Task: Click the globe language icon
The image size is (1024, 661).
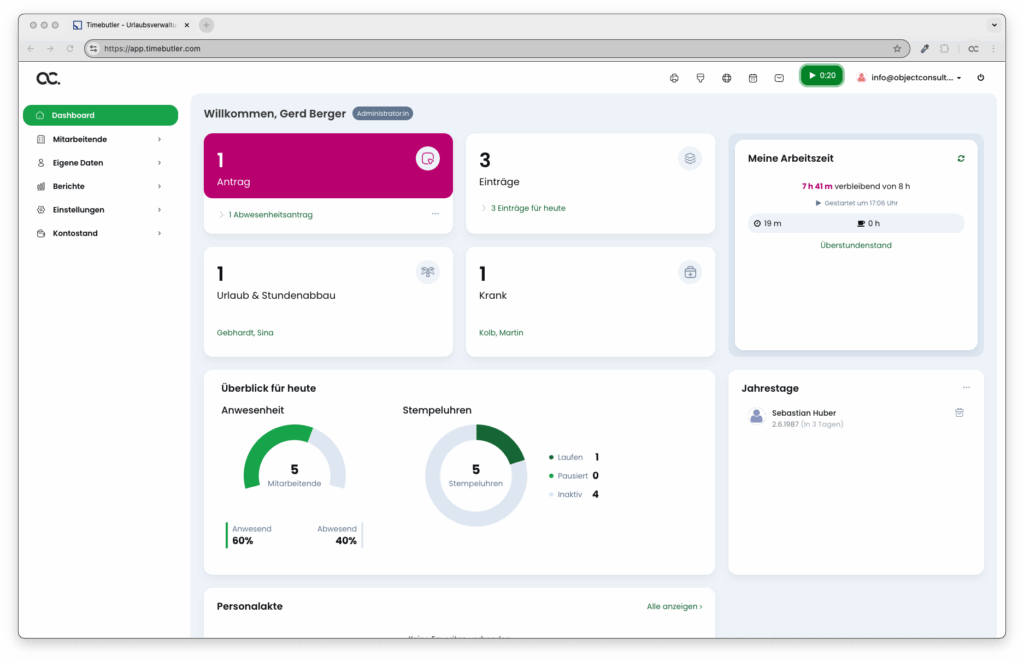Action: click(726, 78)
